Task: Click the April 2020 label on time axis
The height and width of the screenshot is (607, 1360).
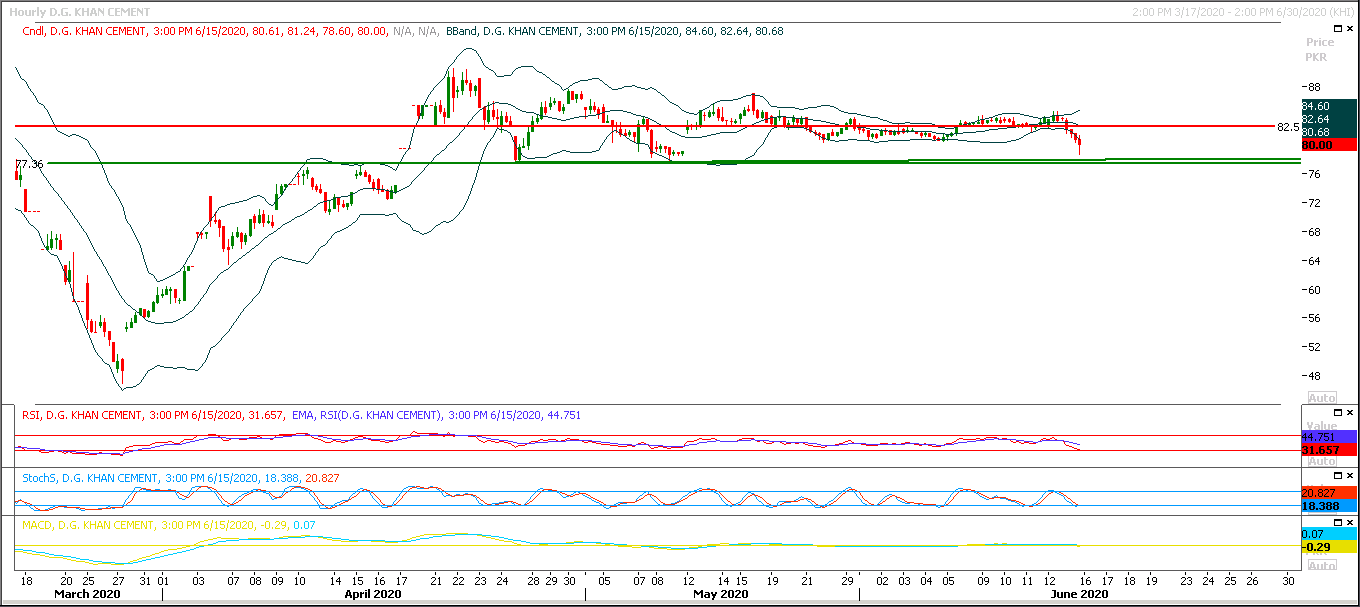Action: pos(373,594)
